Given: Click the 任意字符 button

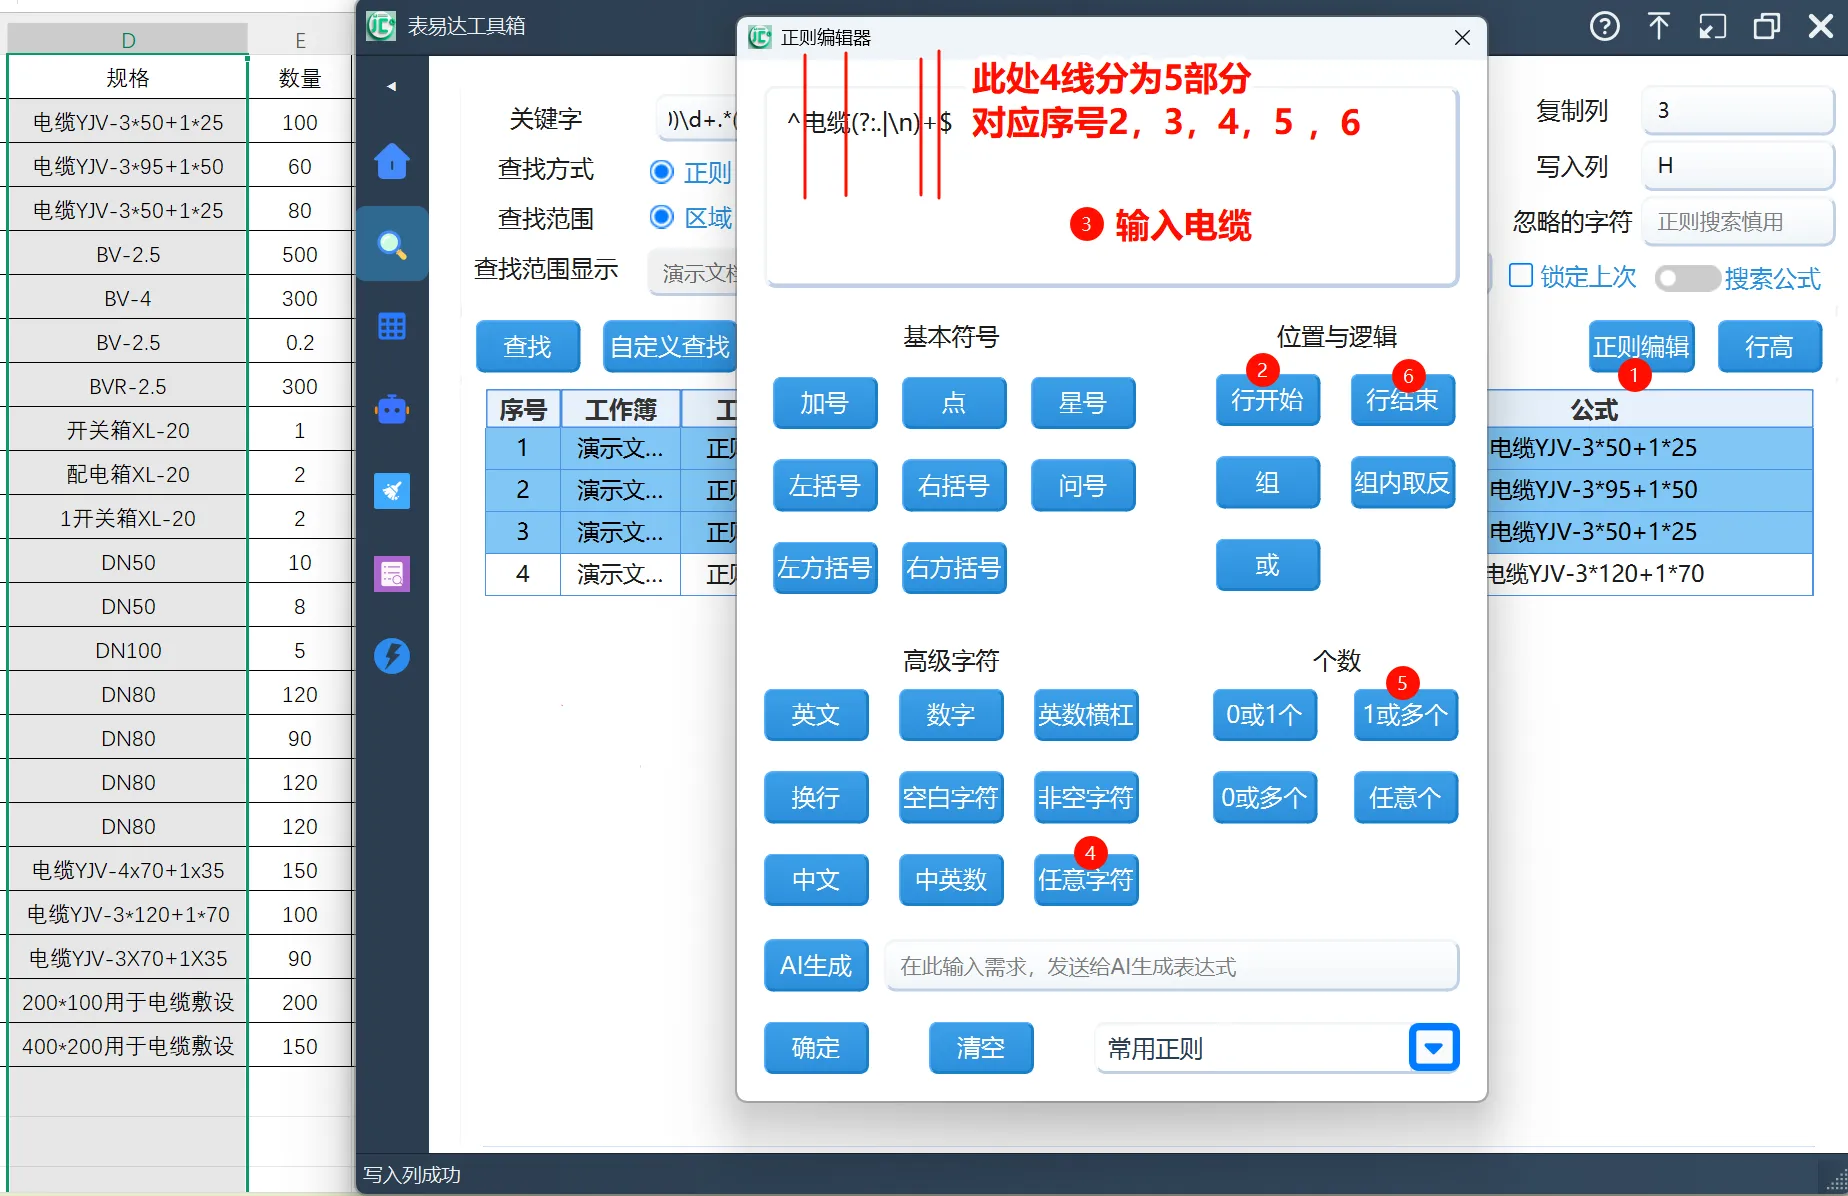Looking at the screenshot, I should (1086, 880).
